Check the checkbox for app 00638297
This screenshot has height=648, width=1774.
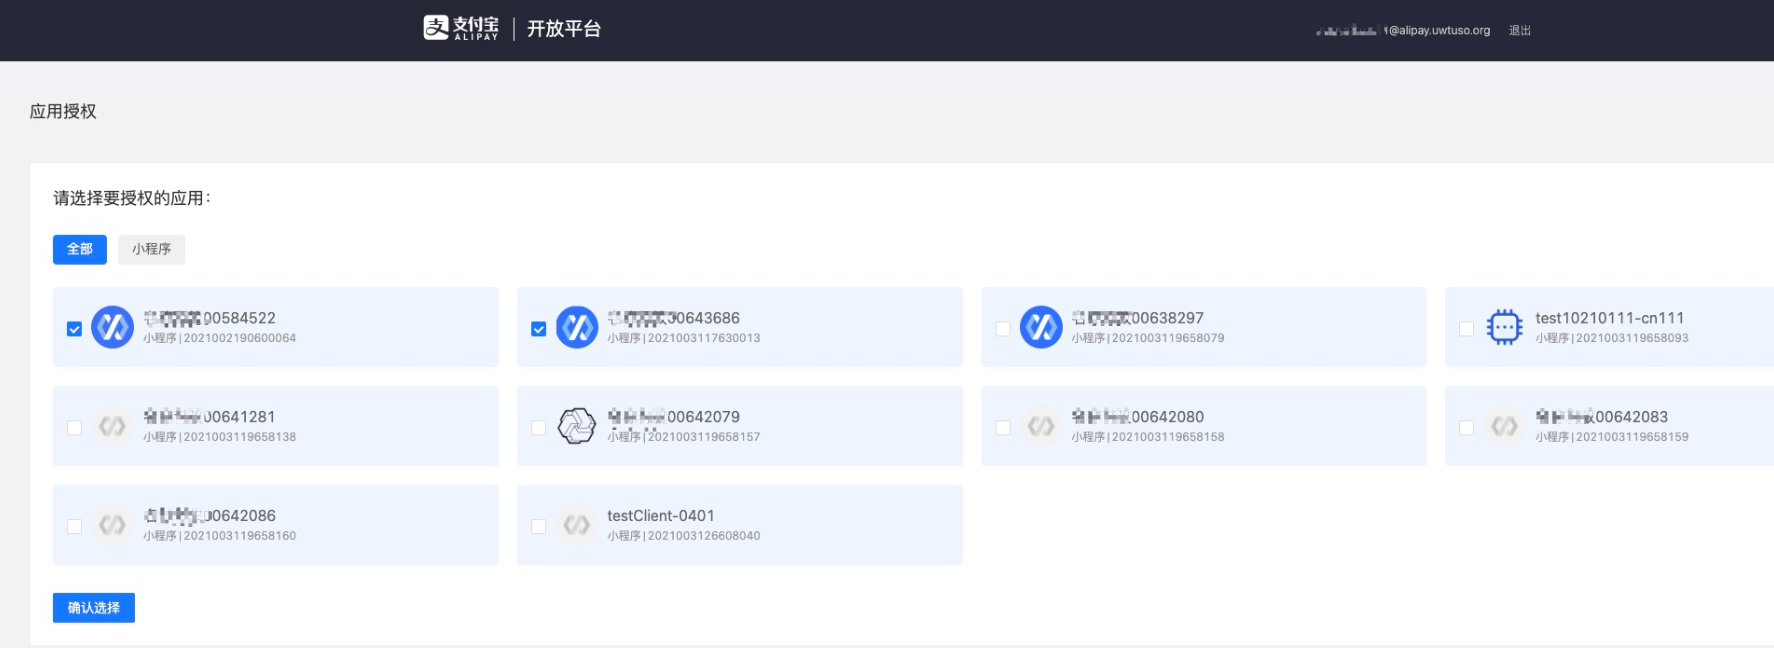tap(1002, 329)
